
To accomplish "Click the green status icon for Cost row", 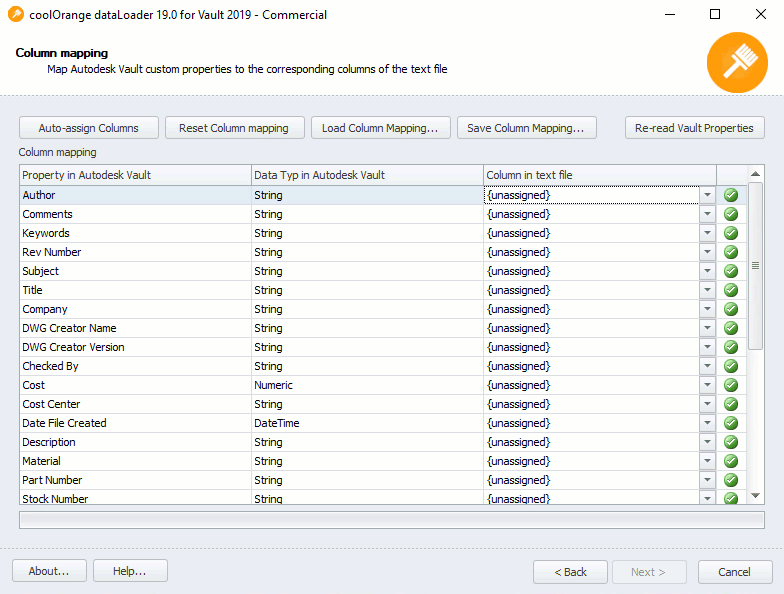I will pyautogui.click(x=730, y=385).
